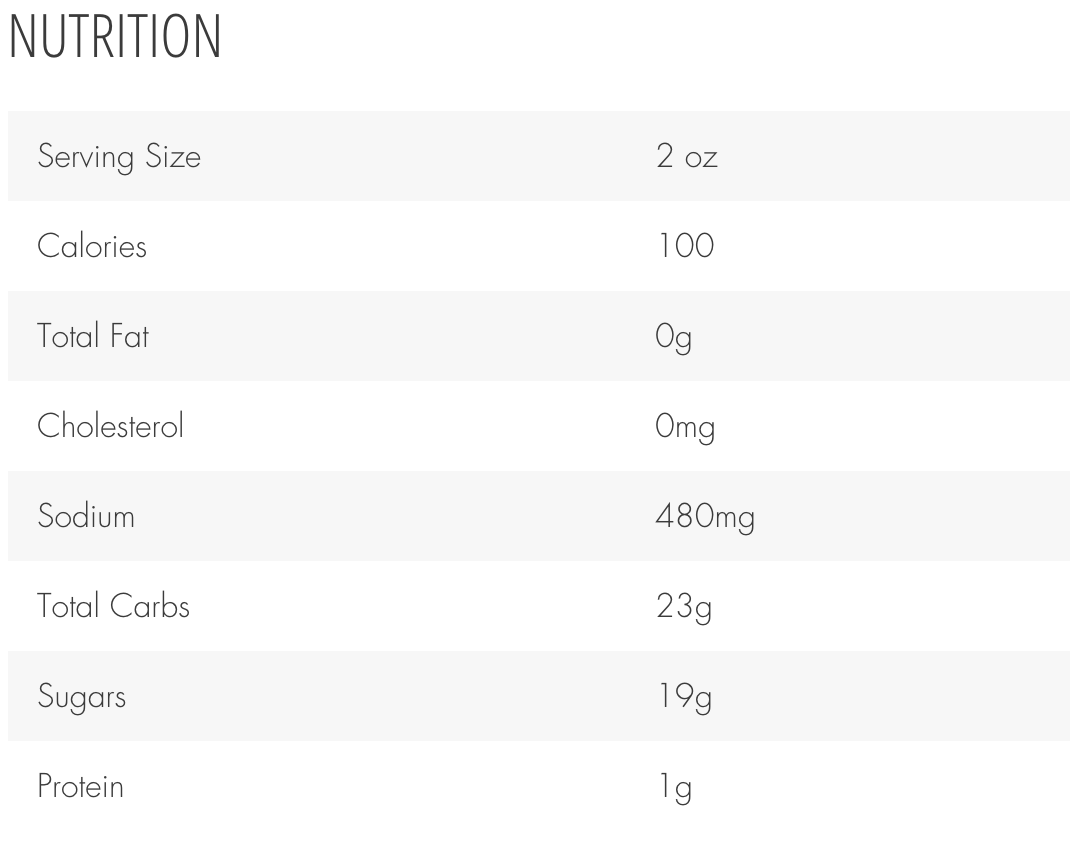Click the shaded Serving Size table row

coord(539,156)
